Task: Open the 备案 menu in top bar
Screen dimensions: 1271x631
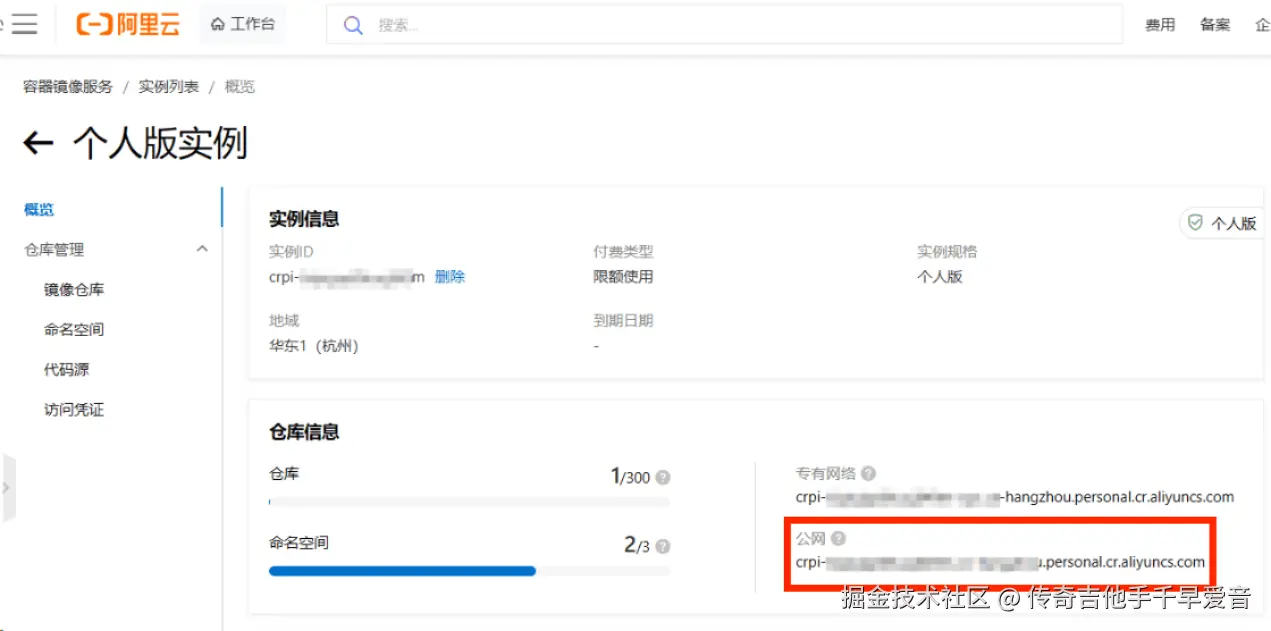Action: (1215, 25)
